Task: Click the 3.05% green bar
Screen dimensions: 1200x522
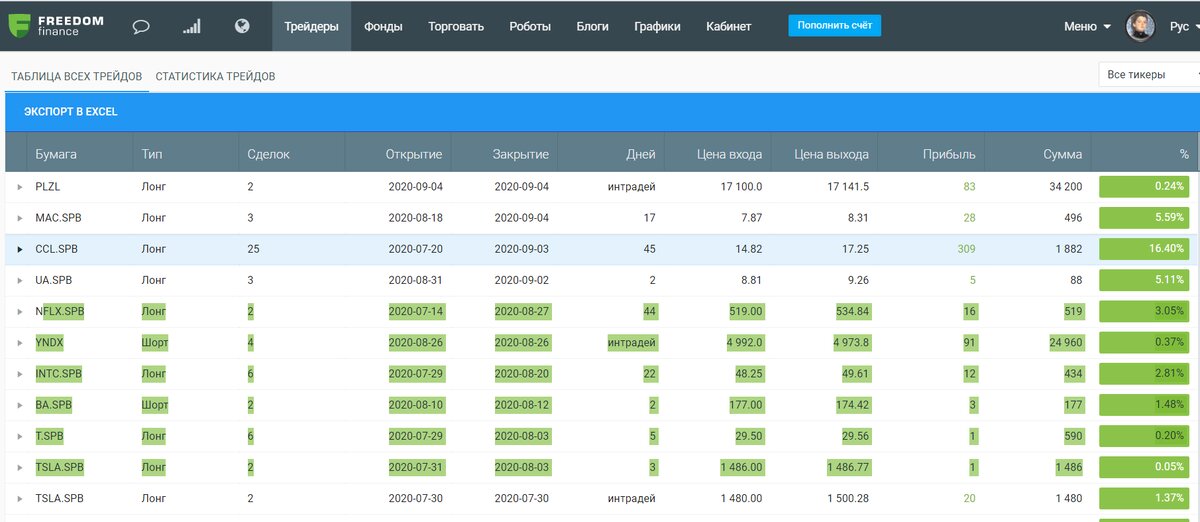Action: coord(1145,312)
